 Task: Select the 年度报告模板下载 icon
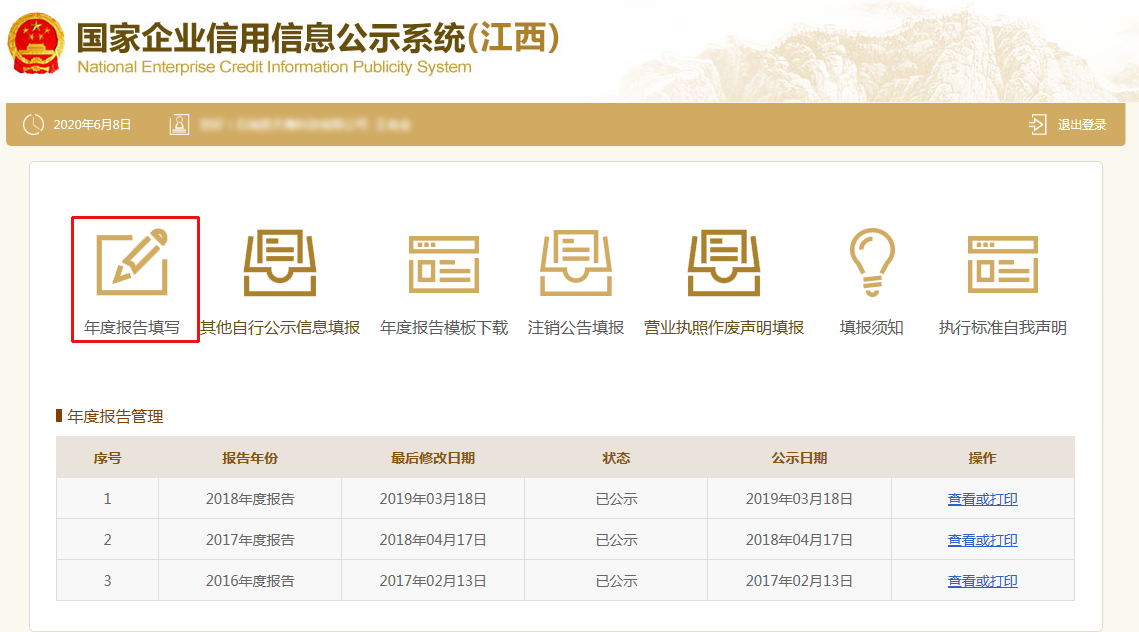click(443, 264)
